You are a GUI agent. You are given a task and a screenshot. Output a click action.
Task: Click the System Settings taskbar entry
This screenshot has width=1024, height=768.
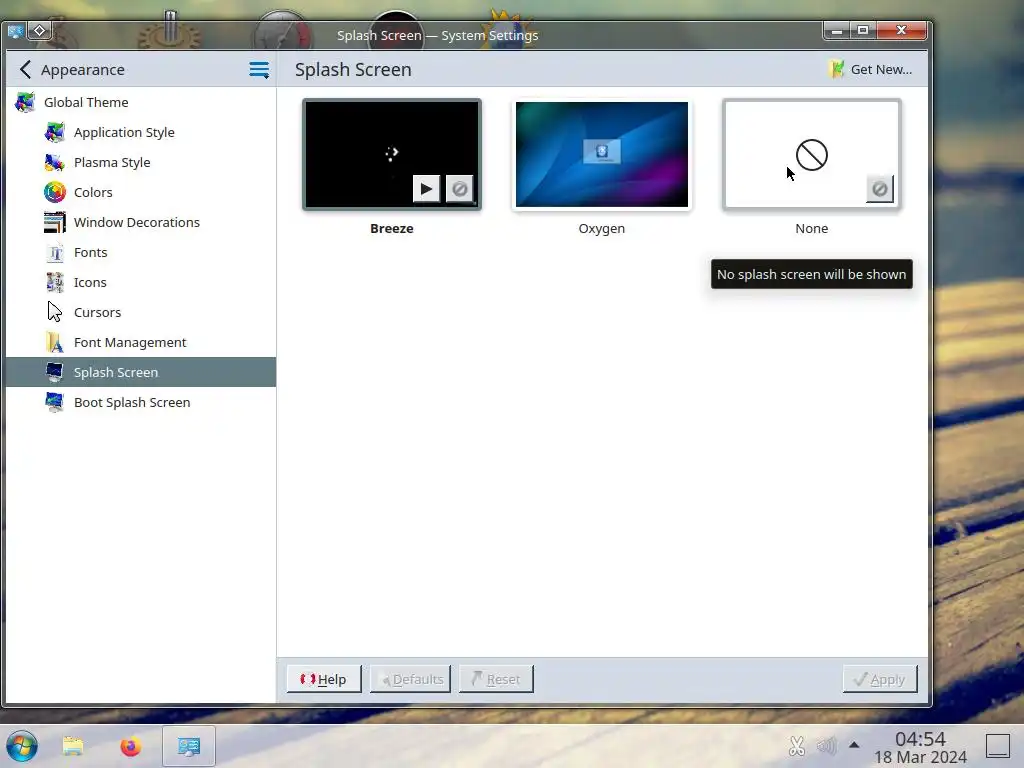[x=189, y=746]
